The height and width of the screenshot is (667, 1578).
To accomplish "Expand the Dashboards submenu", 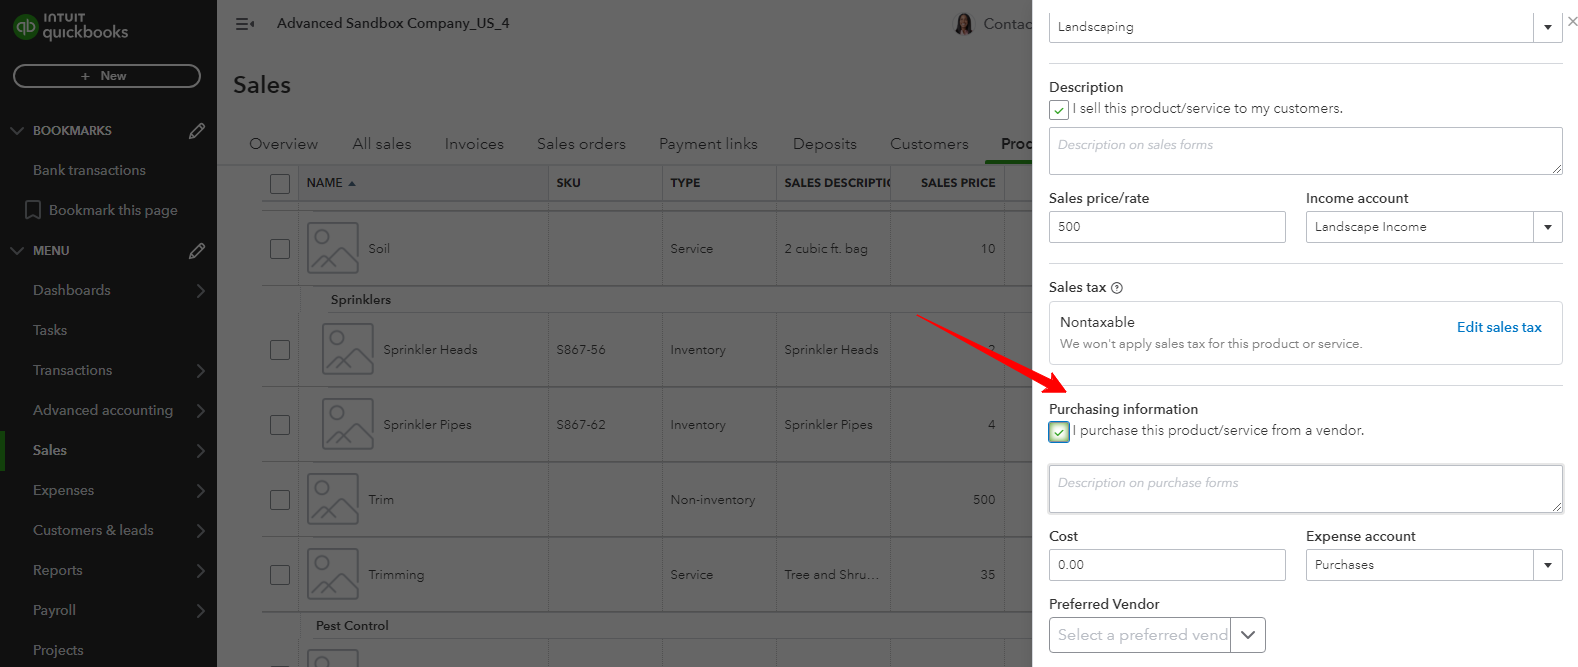I will pos(200,291).
